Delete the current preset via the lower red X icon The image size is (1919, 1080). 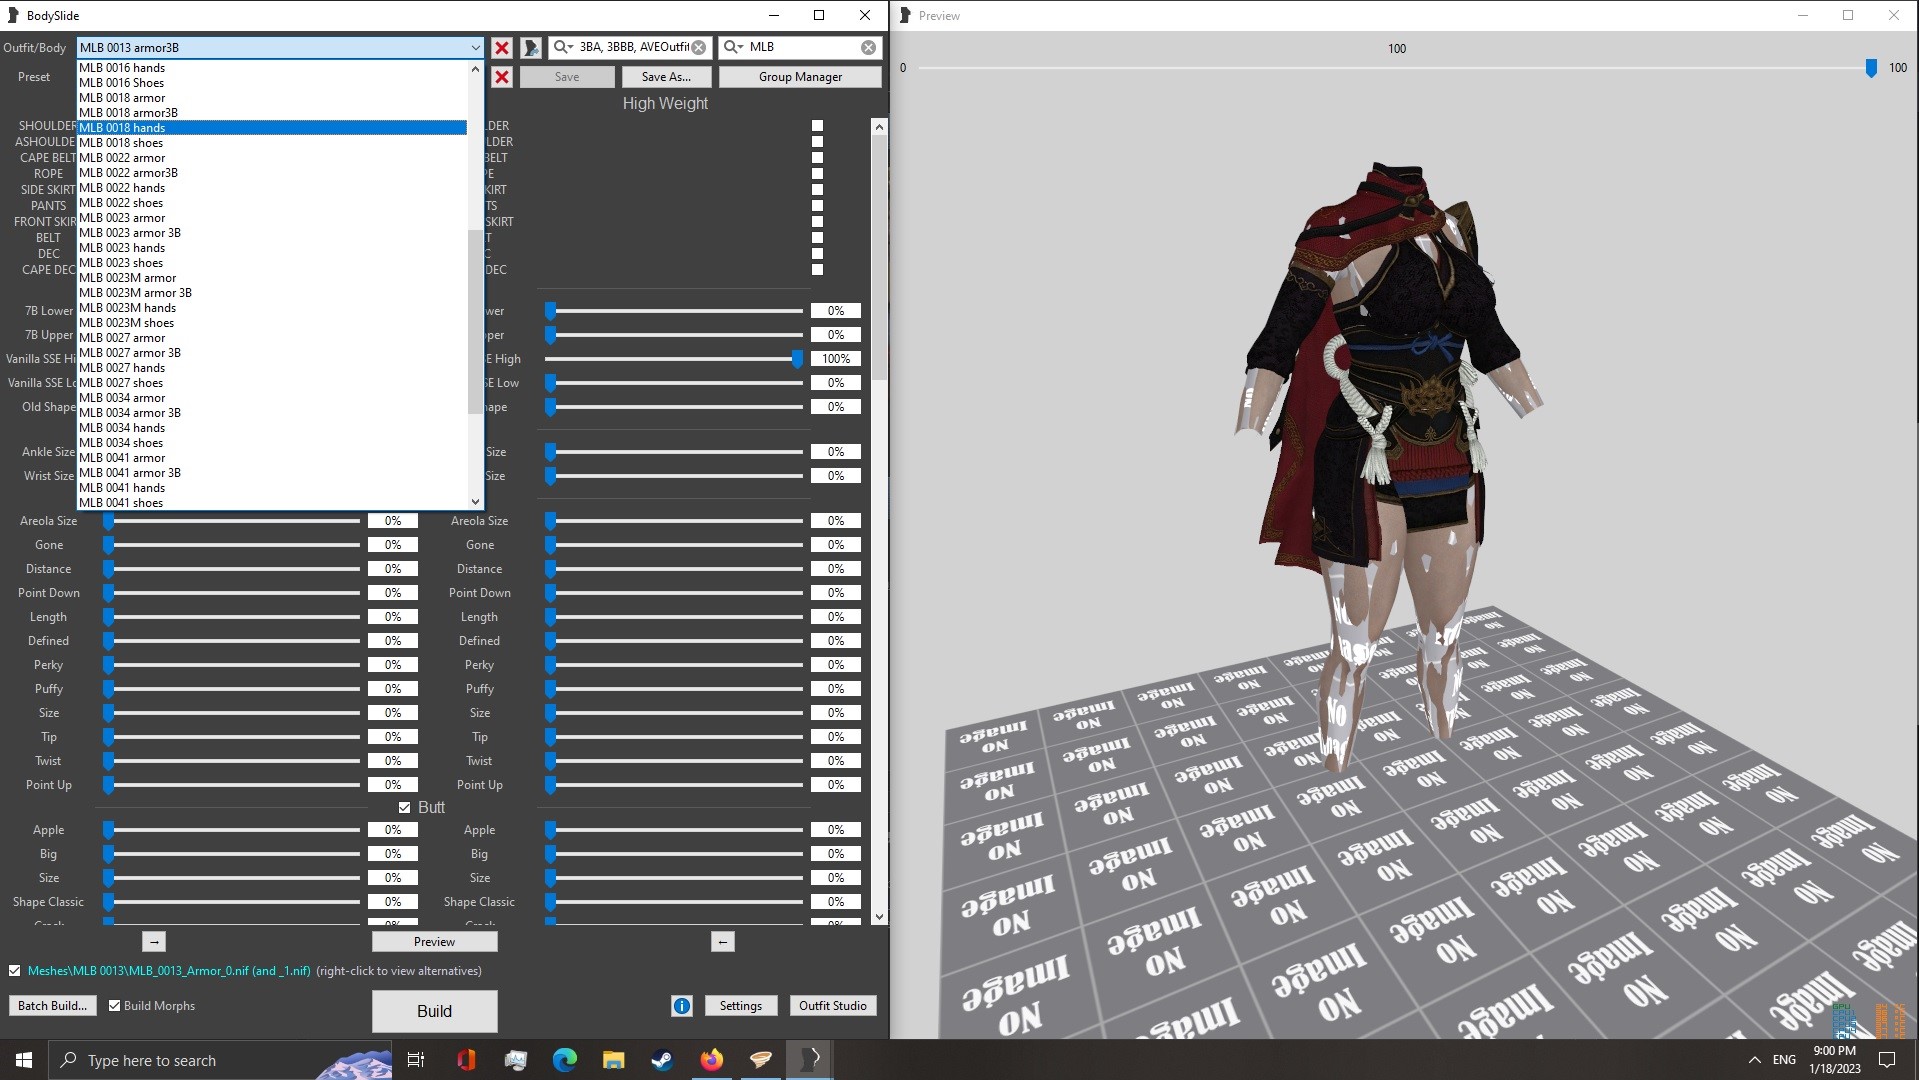point(501,77)
